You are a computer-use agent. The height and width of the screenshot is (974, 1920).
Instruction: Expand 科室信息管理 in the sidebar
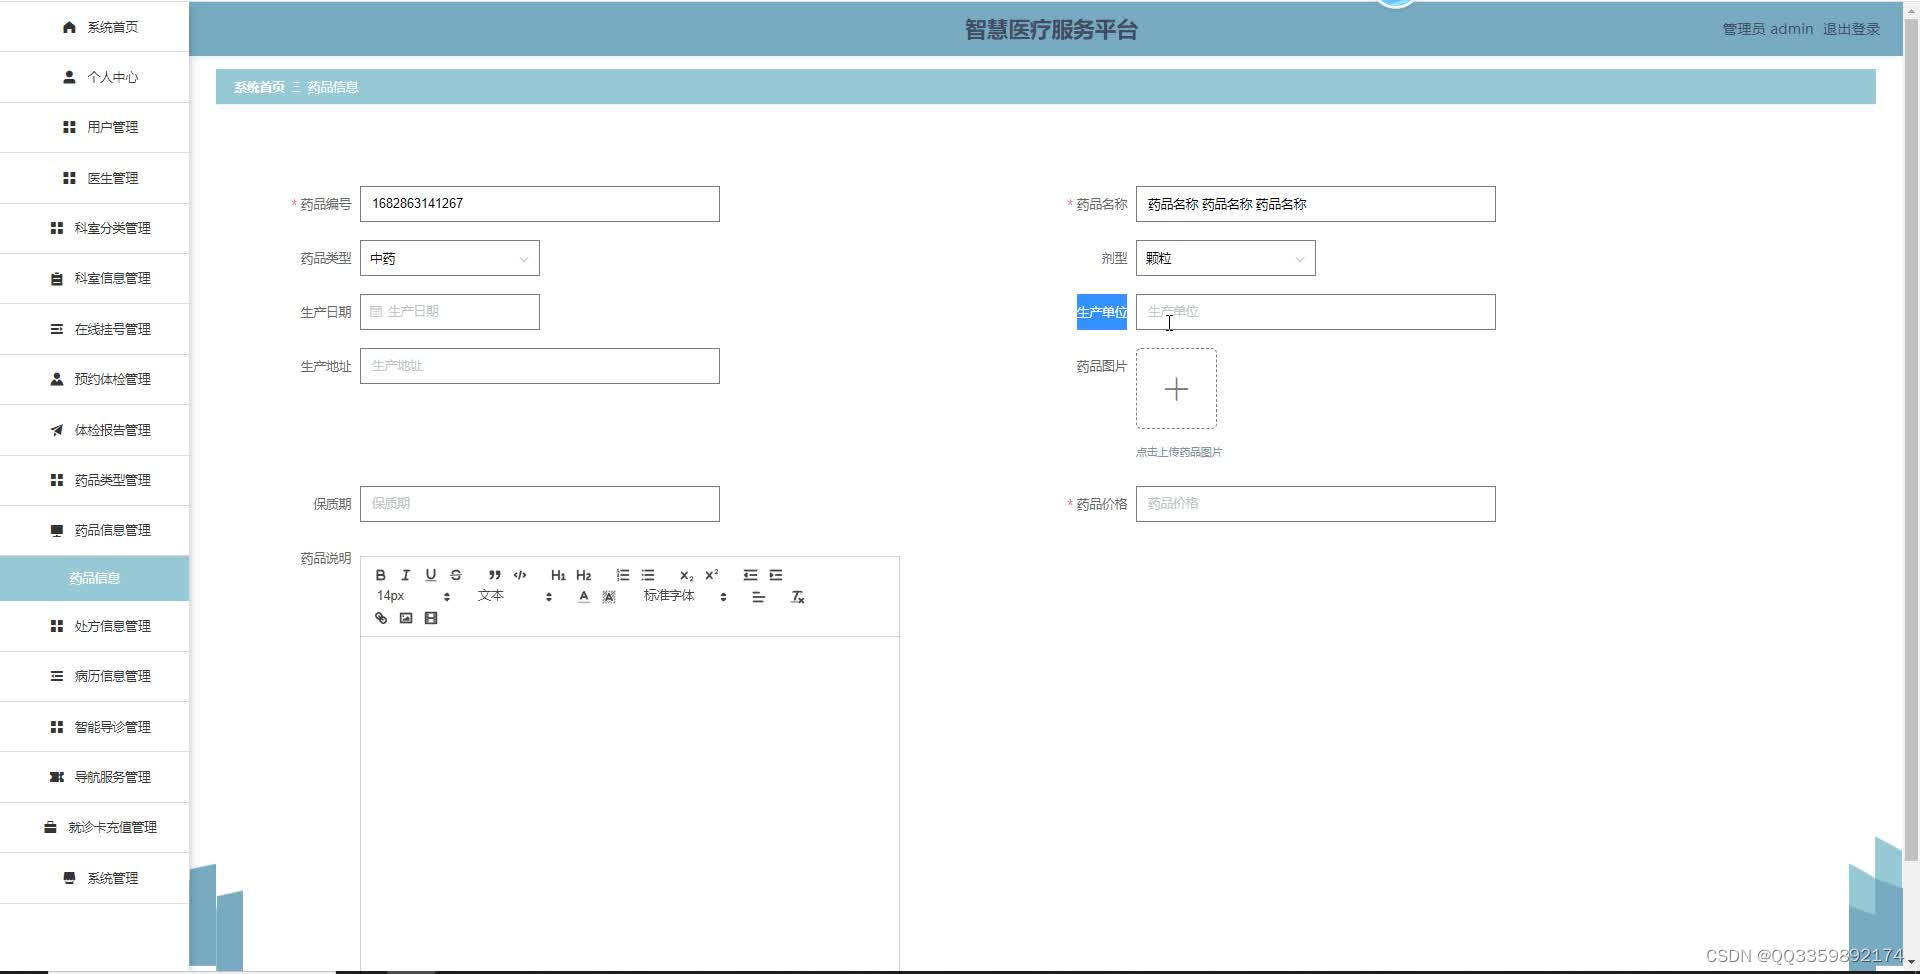coord(94,278)
